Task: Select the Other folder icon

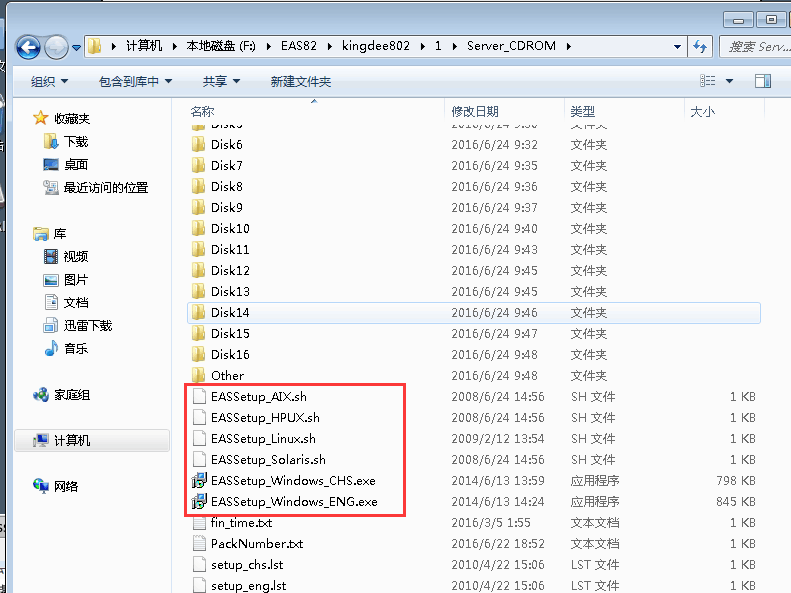Action: click(x=199, y=376)
